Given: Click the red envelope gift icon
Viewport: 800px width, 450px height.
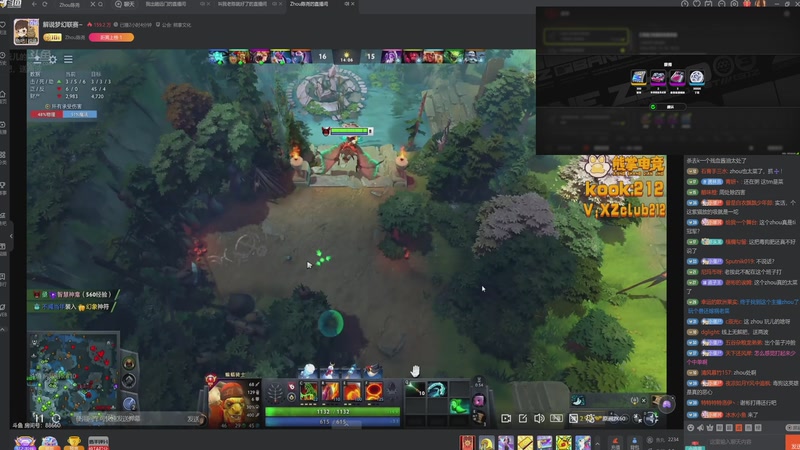Looking at the screenshot, I should (x=467, y=442).
